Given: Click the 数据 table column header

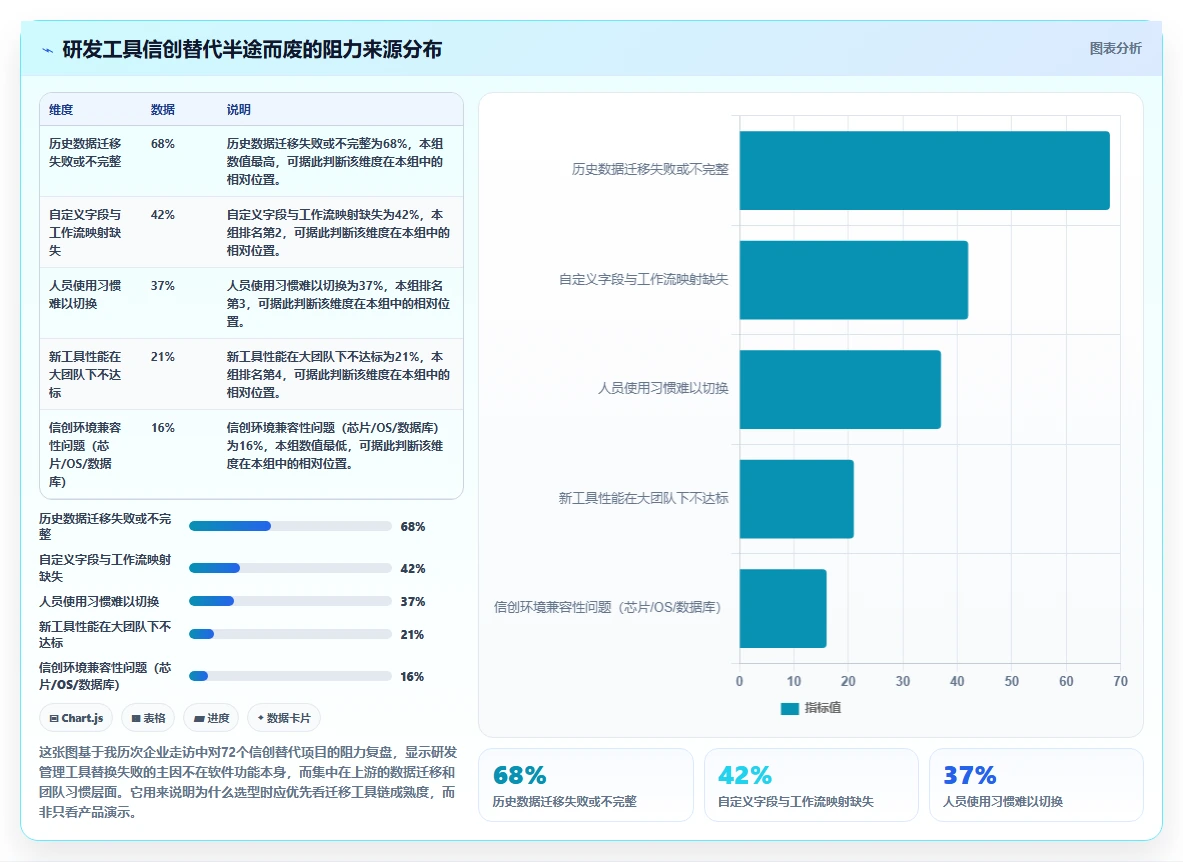Looking at the screenshot, I should [163, 109].
